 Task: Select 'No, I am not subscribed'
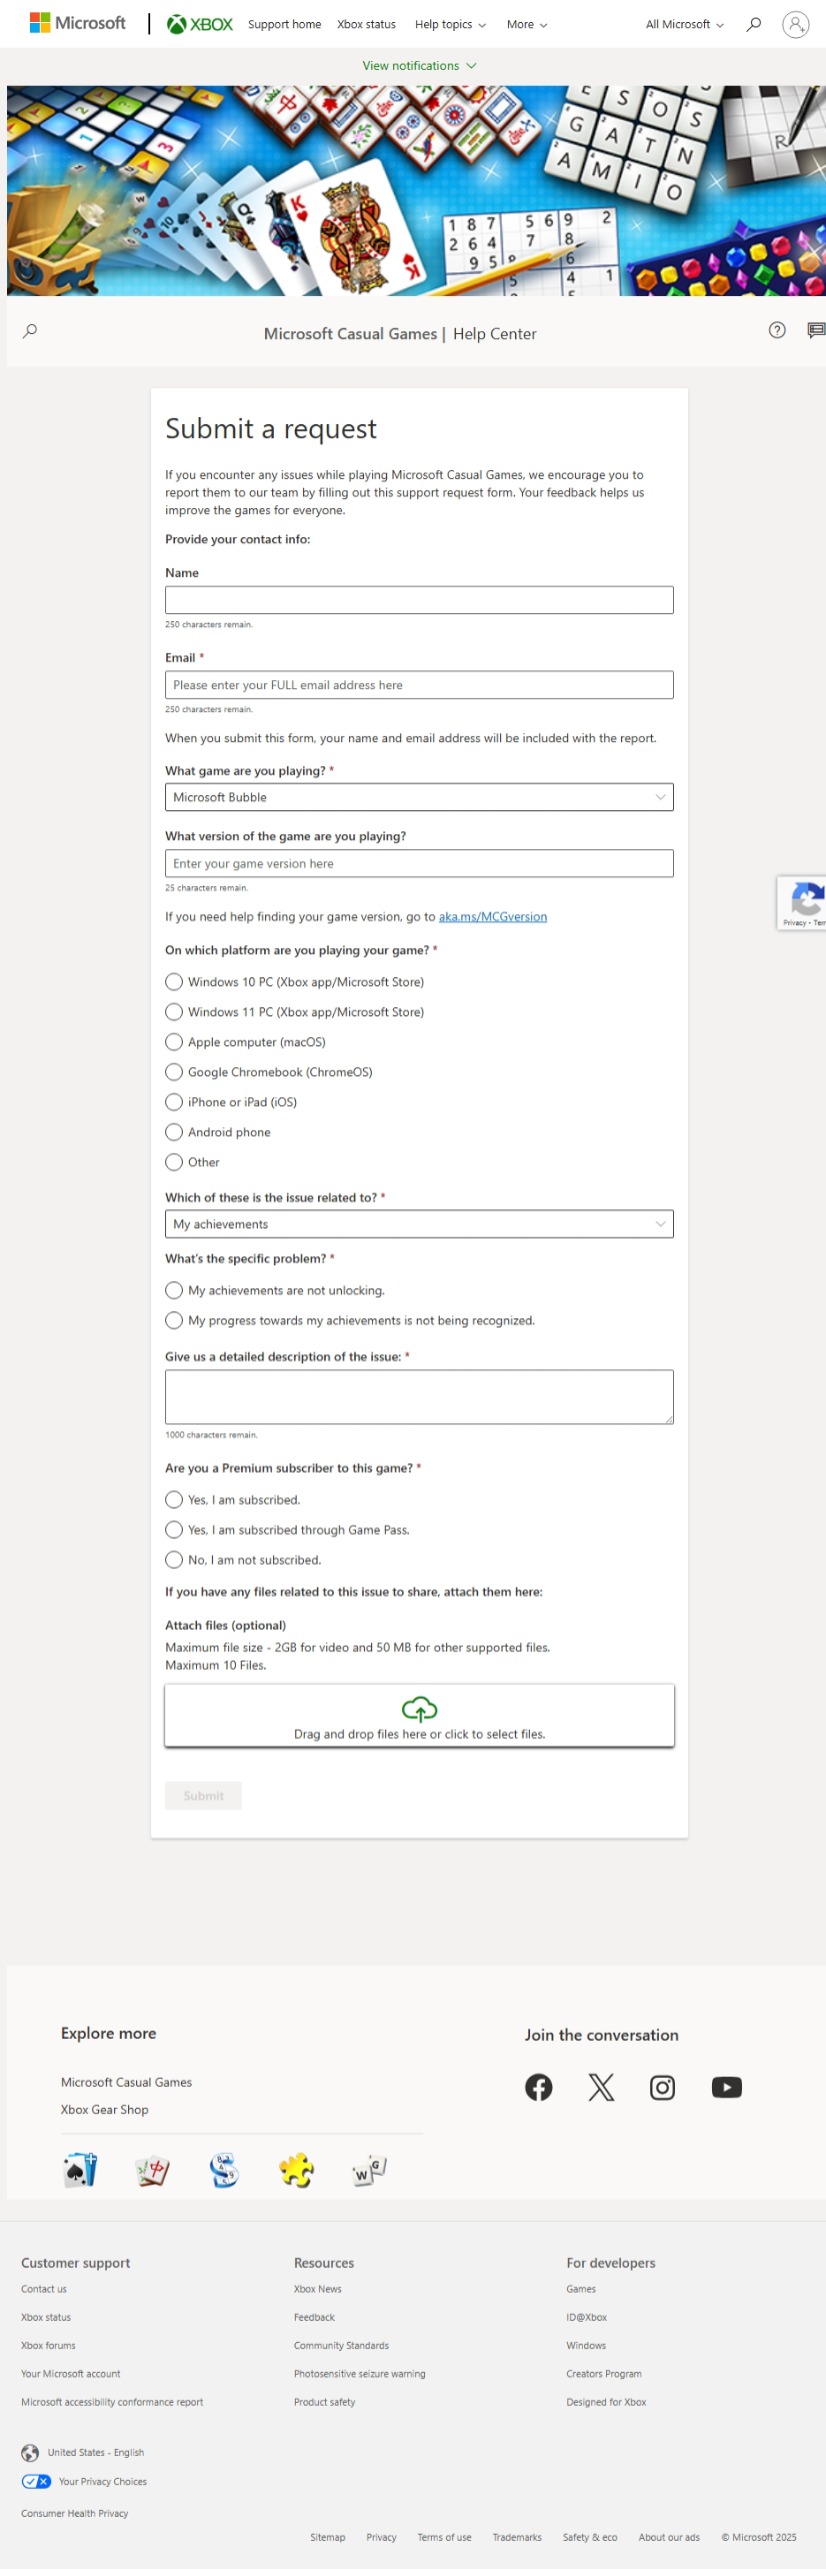[x=174, y=1560]
